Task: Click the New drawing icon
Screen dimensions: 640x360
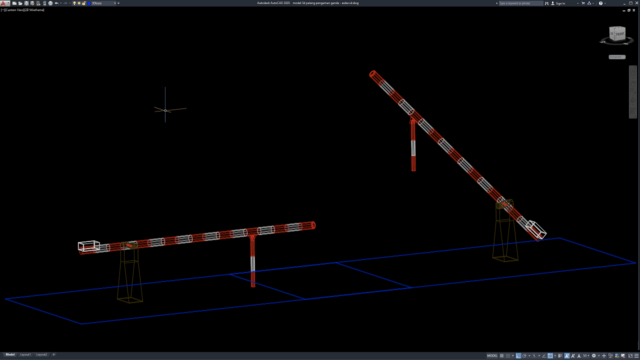Action: tap(14, 3)
